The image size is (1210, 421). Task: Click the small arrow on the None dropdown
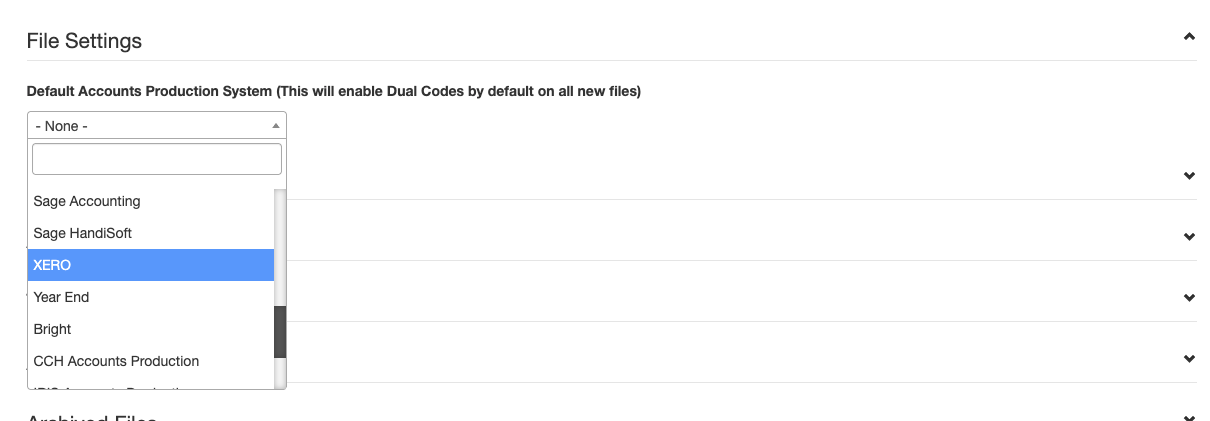276,126
